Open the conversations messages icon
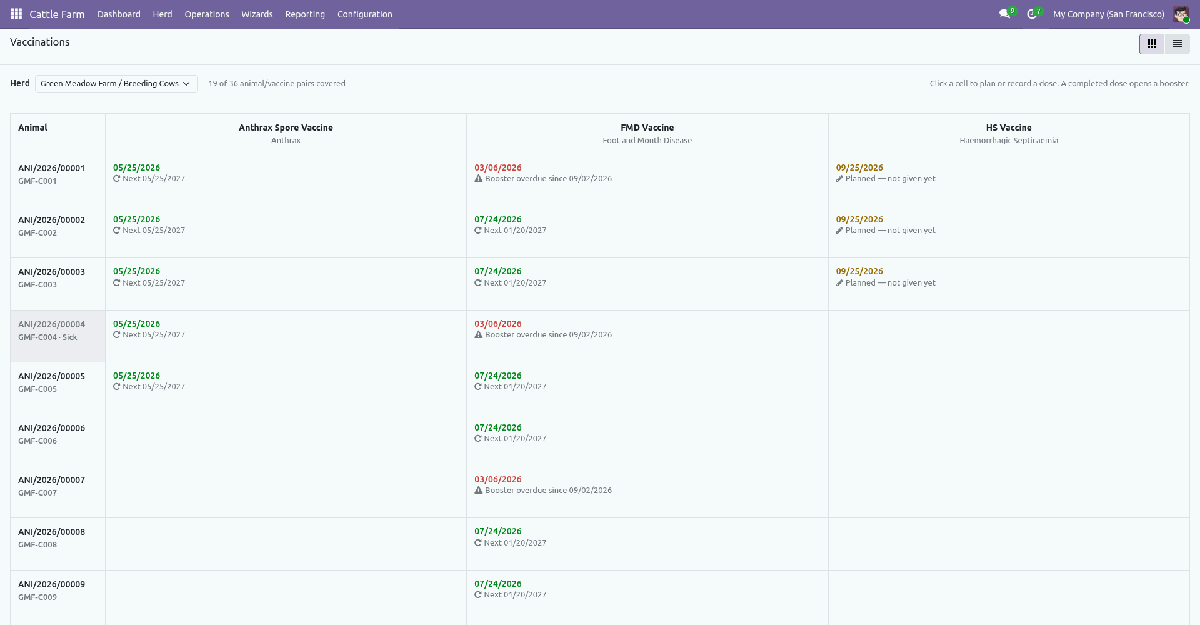 coord(1003,14)
